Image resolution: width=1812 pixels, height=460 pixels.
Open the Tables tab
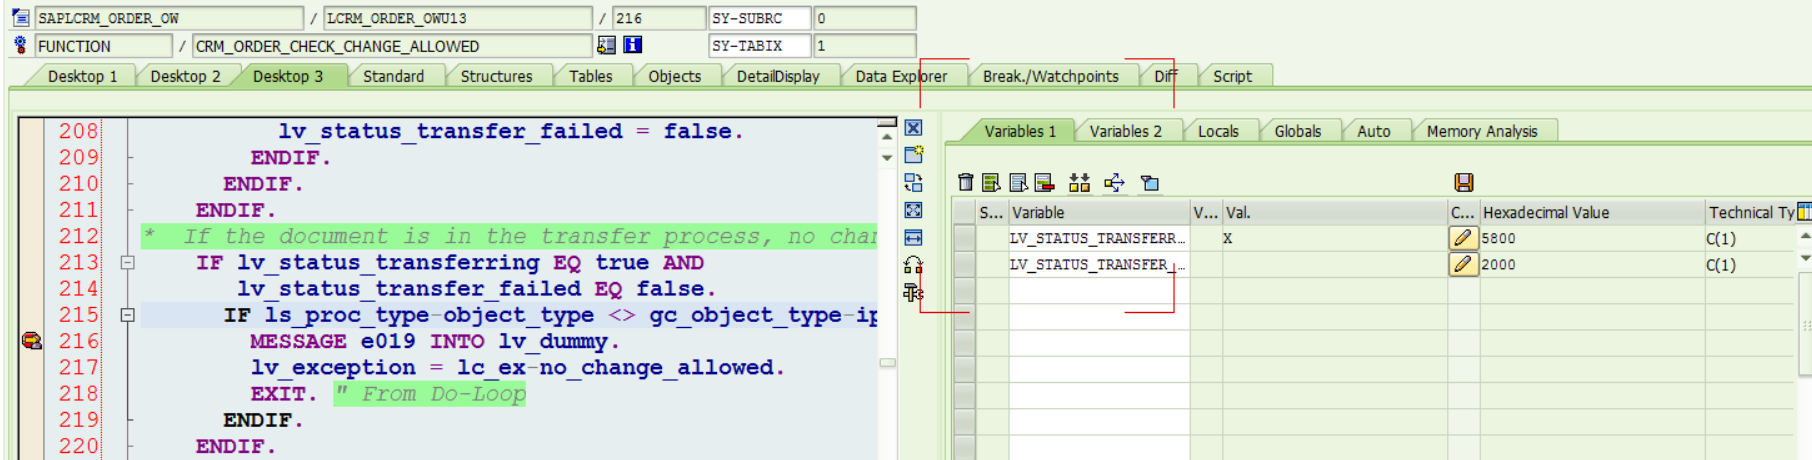point(590,76)
